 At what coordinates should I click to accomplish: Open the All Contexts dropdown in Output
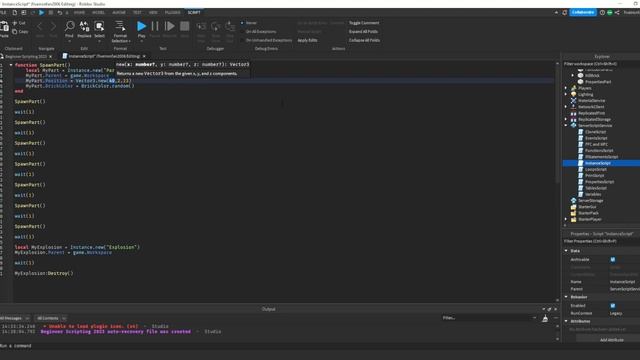click(x=51, y=318)
